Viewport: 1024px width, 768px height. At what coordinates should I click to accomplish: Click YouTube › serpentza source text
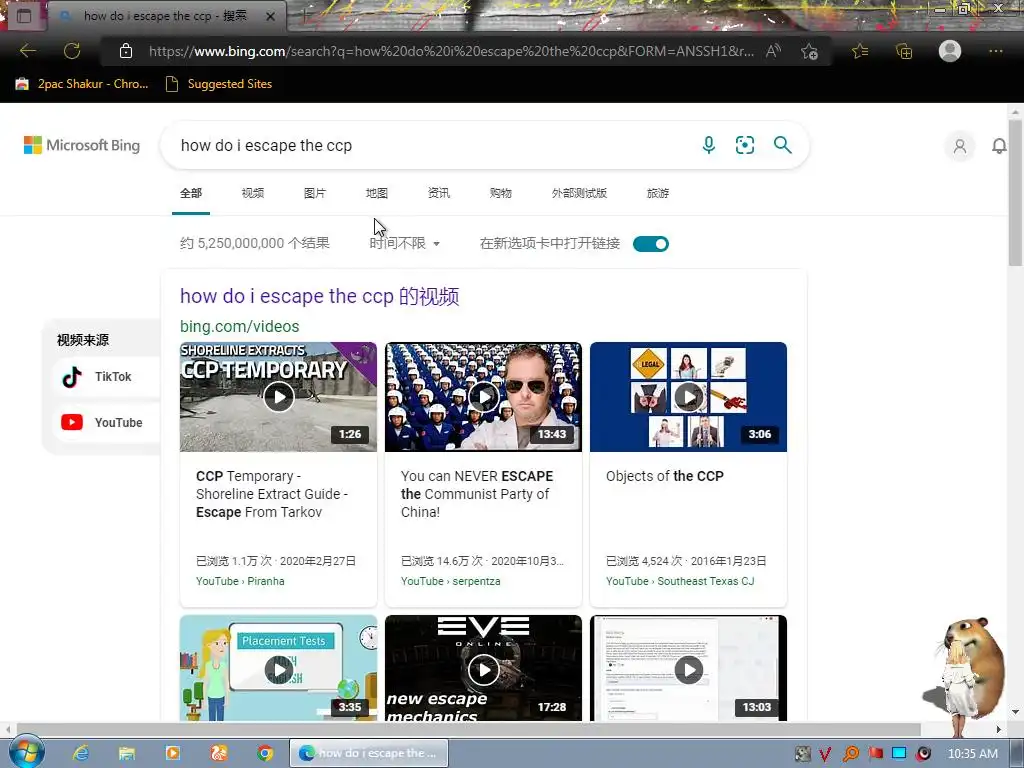pyautogui.click(x=451, y=581)
